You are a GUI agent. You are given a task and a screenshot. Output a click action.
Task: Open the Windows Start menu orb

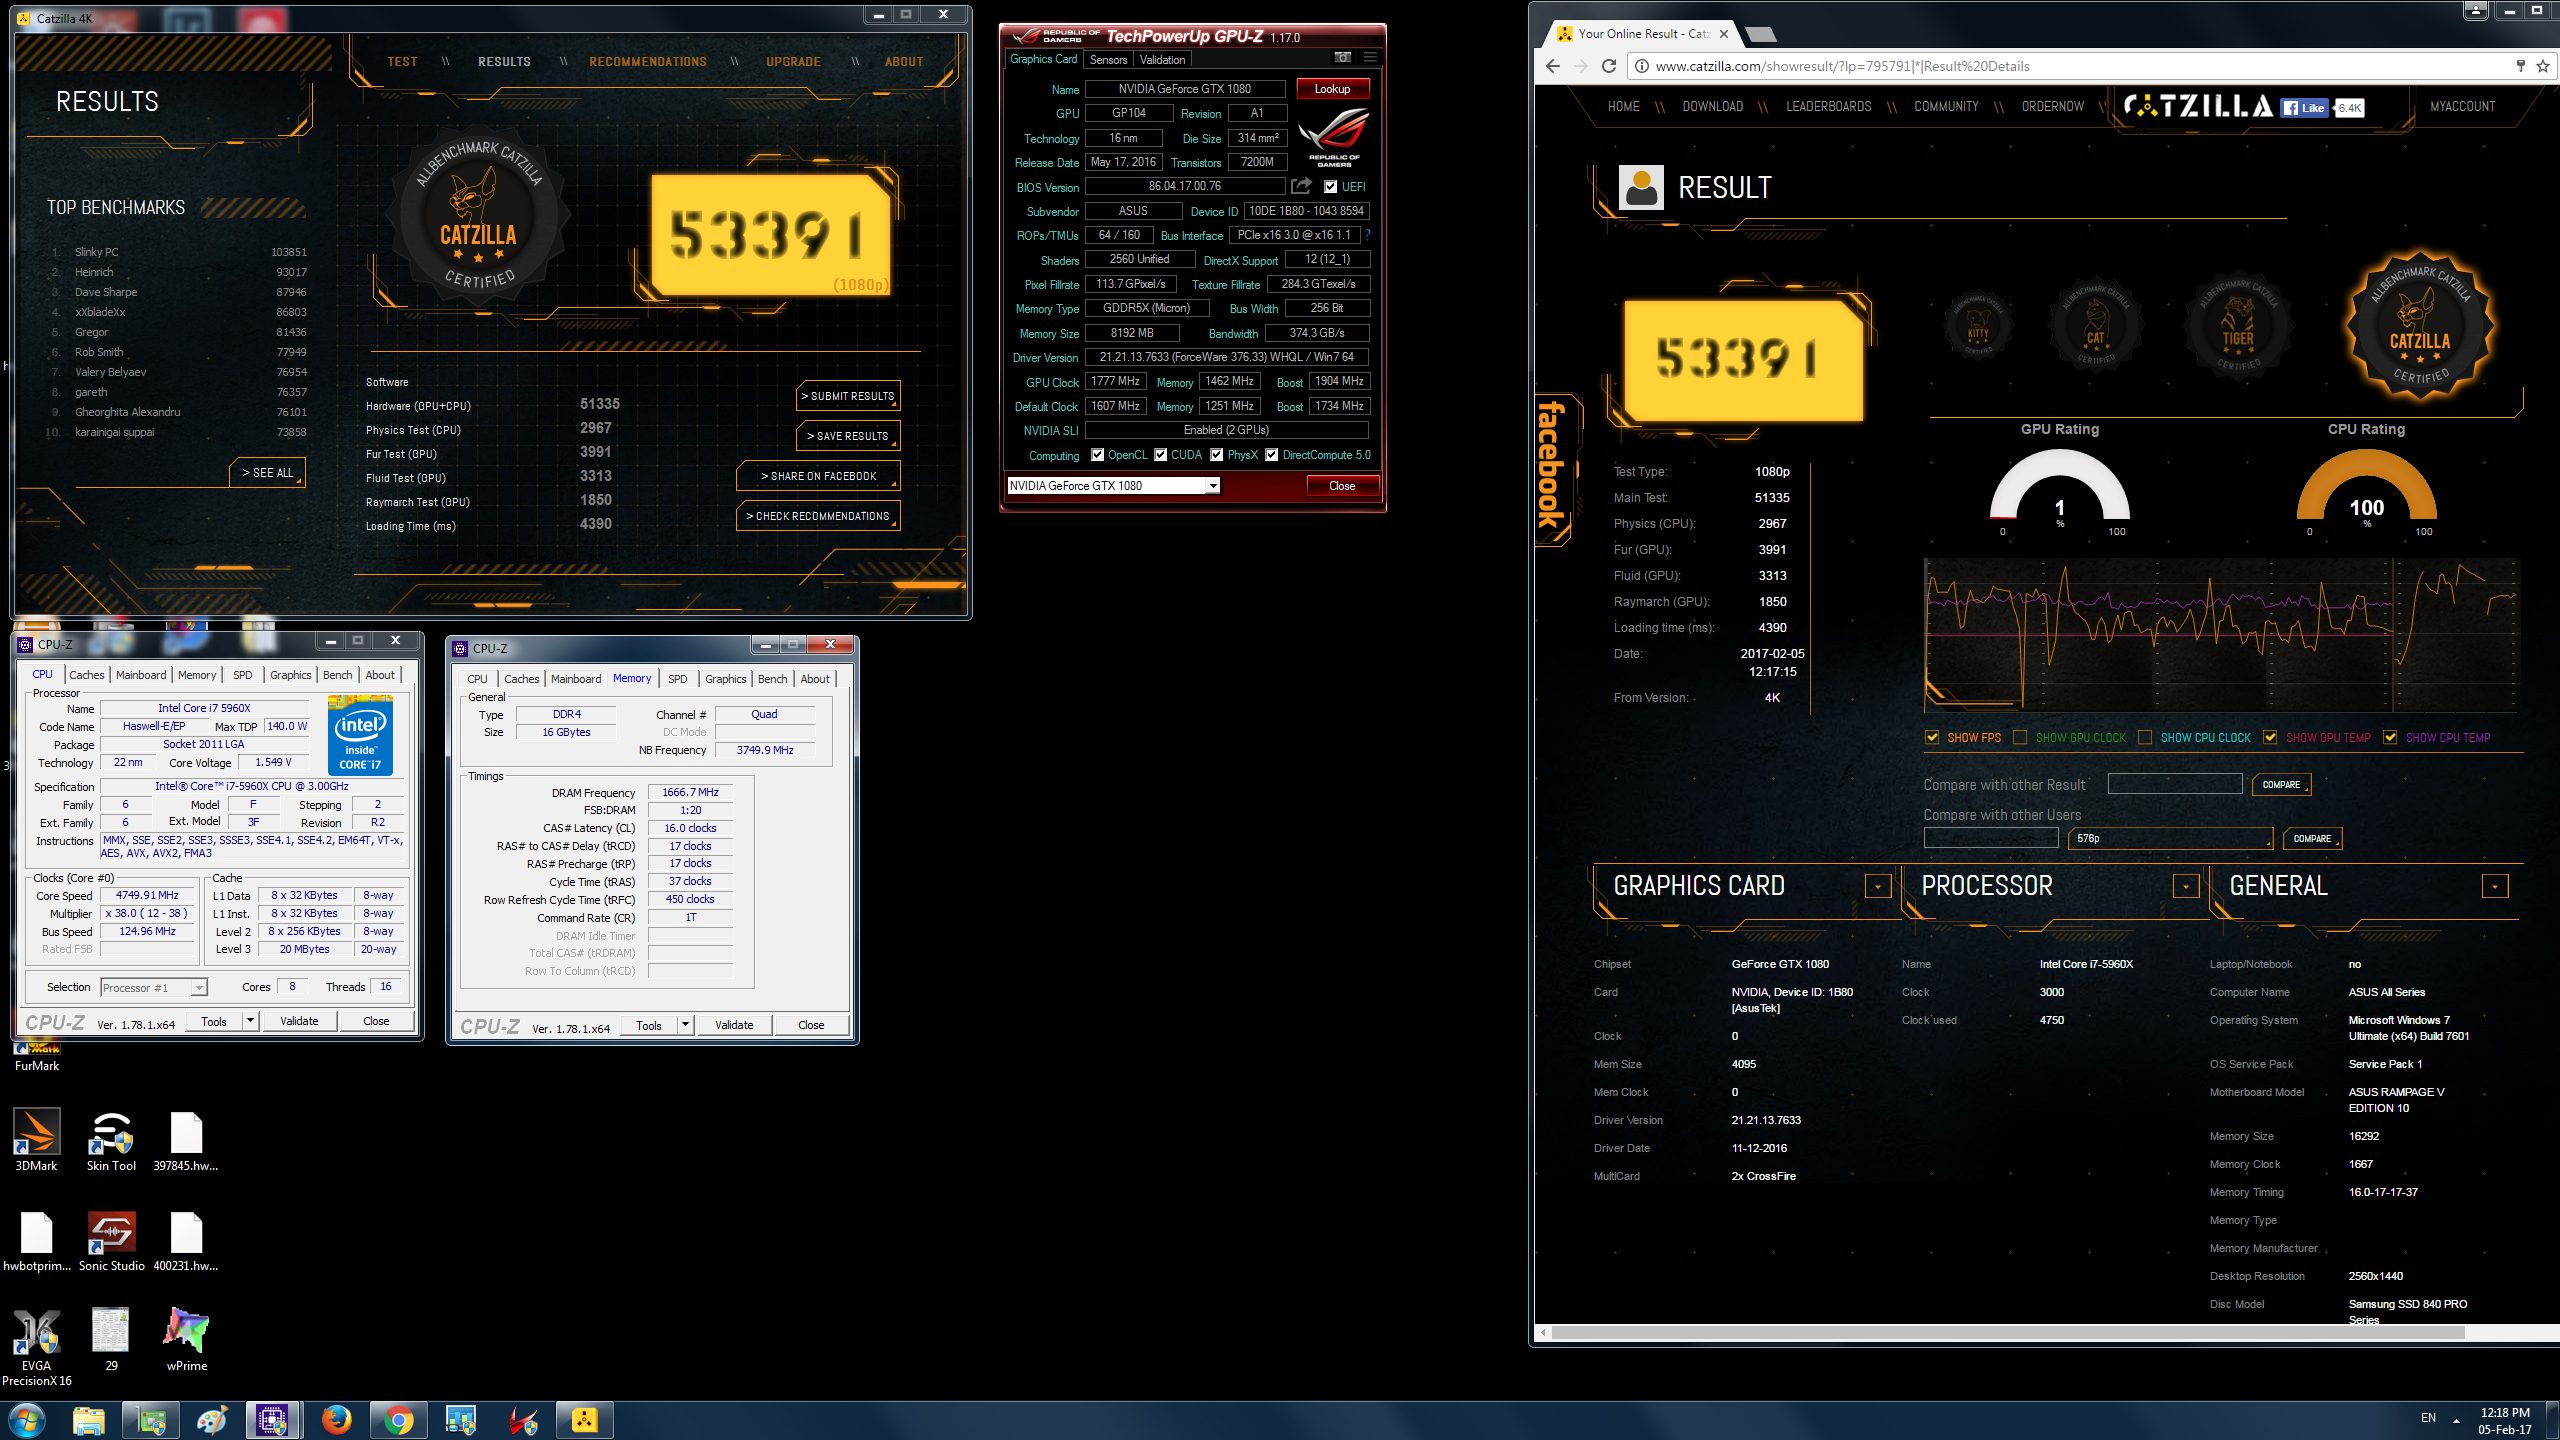(26, 1420)
